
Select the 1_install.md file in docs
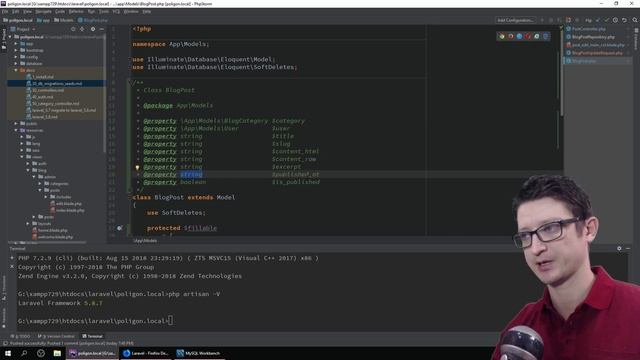point(40,77)
